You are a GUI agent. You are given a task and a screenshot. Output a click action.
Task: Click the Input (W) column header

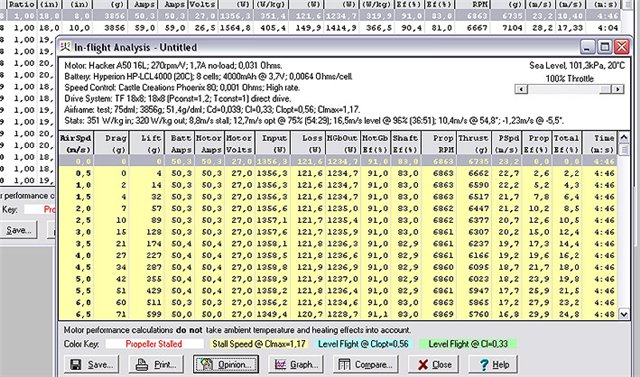(x=273, y=144)
